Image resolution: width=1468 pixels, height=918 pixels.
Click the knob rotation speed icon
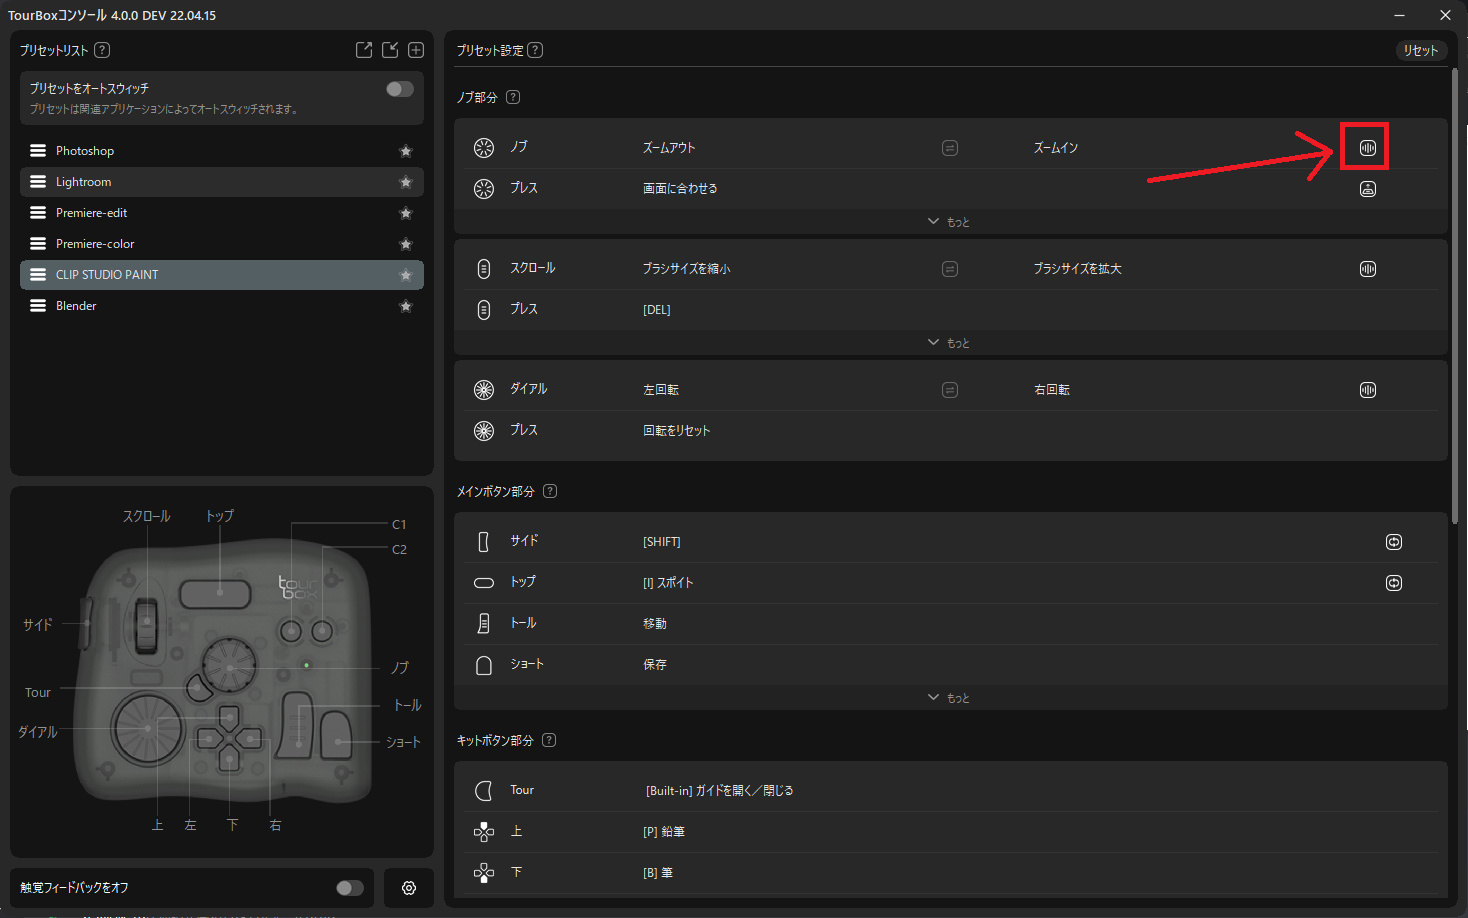pyautogui.click(x=1367, y=148)
